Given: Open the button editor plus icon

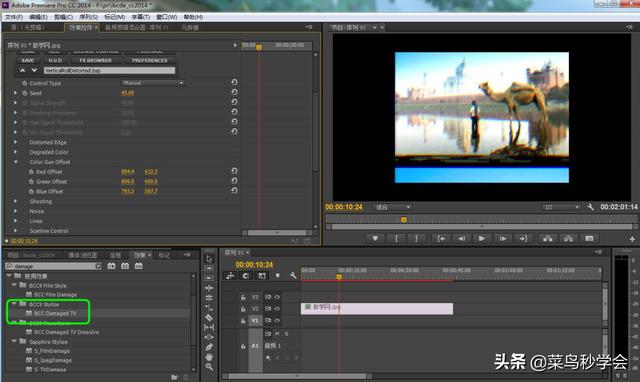Looking at the screenshot, I should pos(632,239).
